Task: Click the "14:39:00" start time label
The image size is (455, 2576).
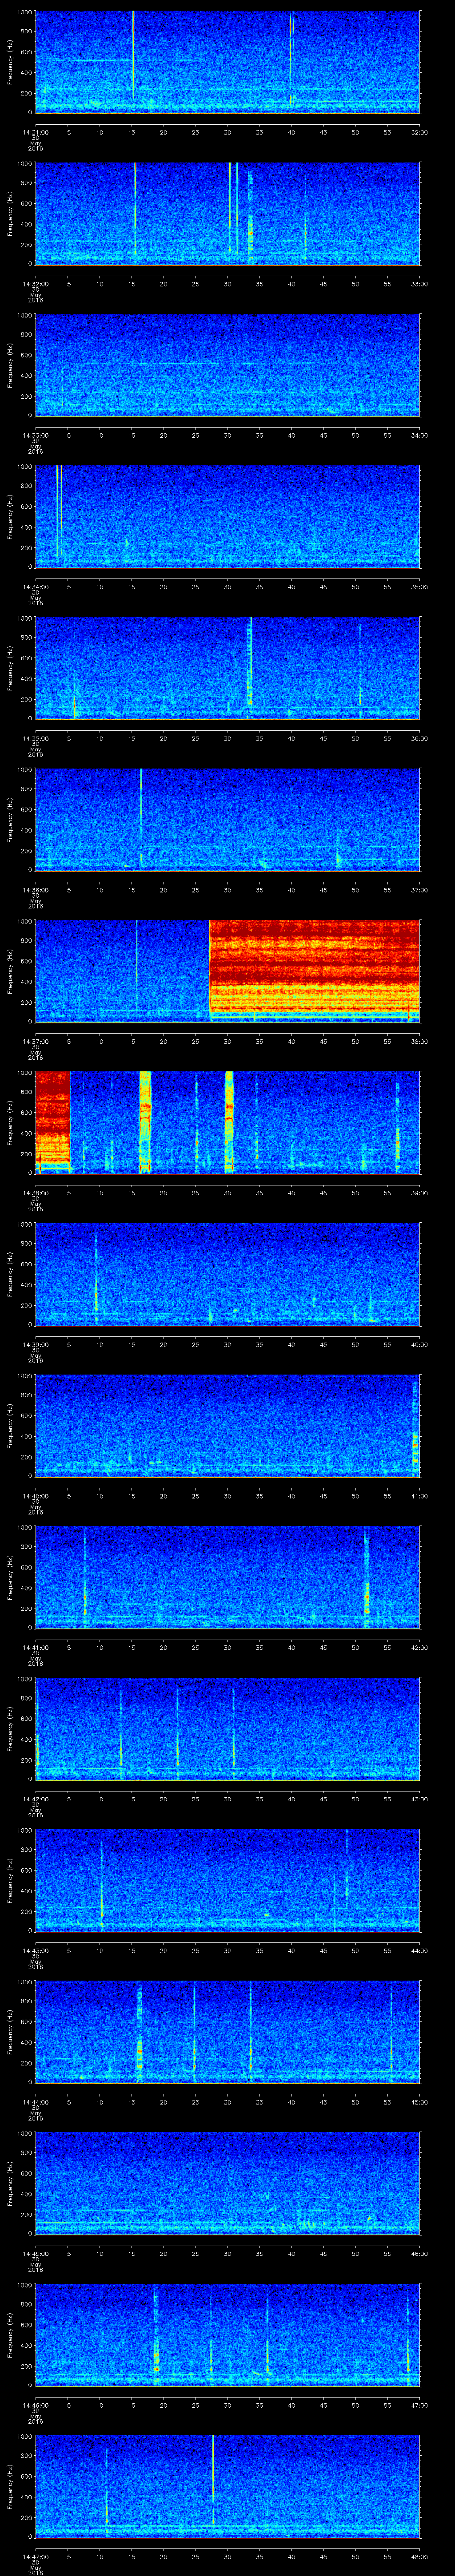Action: (35, 1344)
